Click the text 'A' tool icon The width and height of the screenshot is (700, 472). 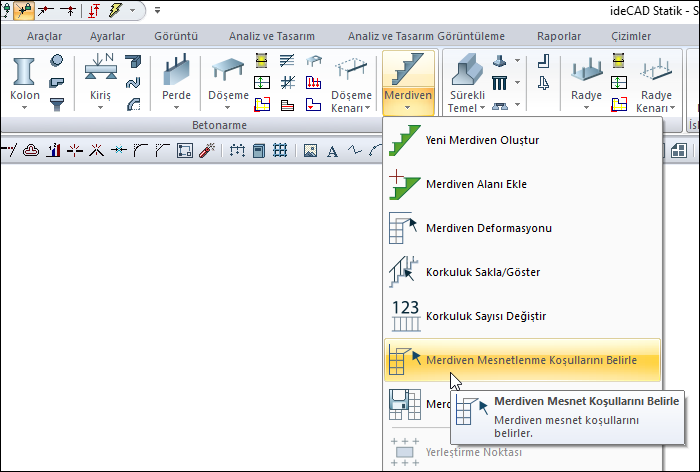coord(332,151)
